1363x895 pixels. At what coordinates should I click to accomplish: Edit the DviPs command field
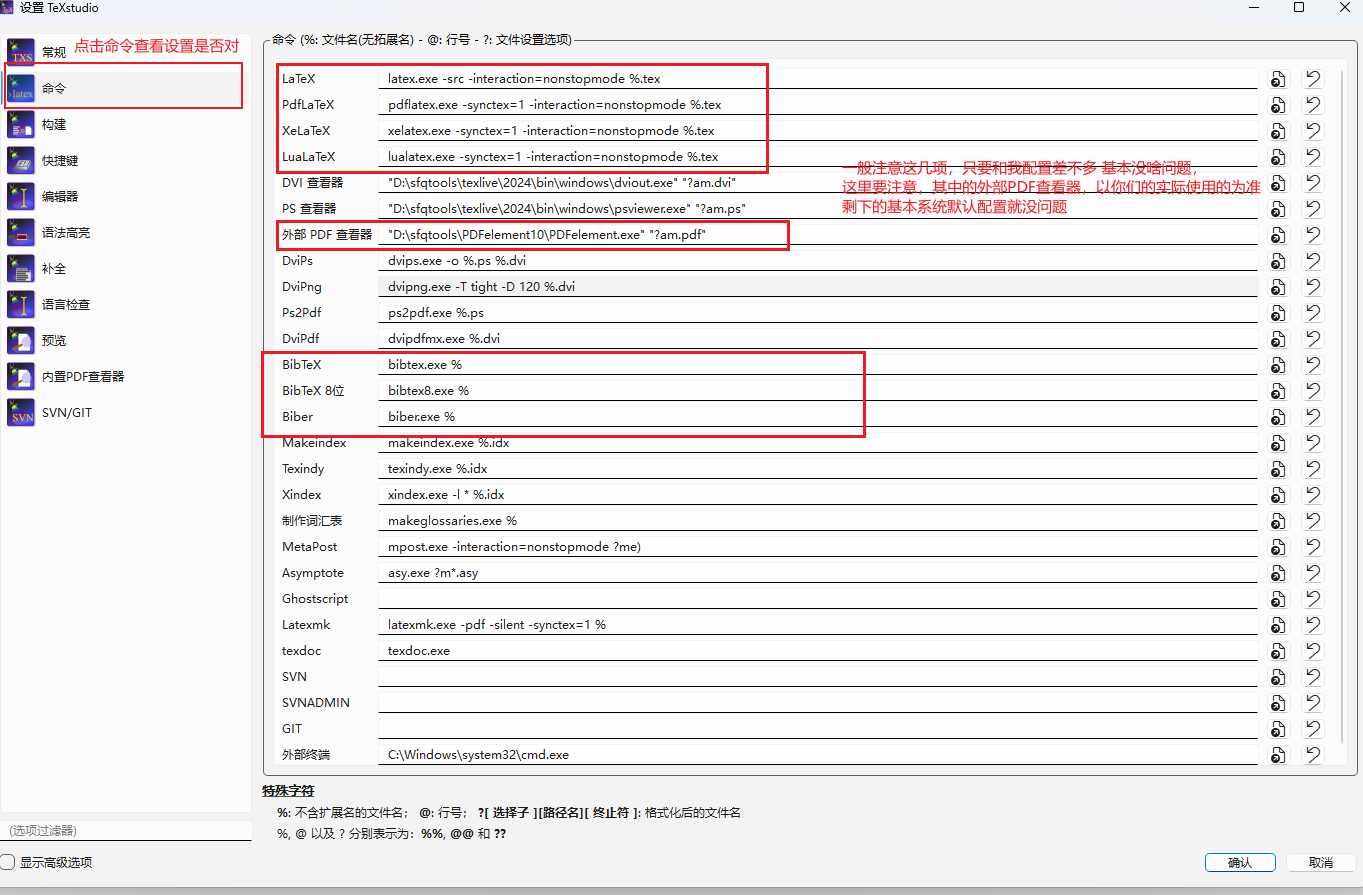pyautogui.click(x=818, y=260)
